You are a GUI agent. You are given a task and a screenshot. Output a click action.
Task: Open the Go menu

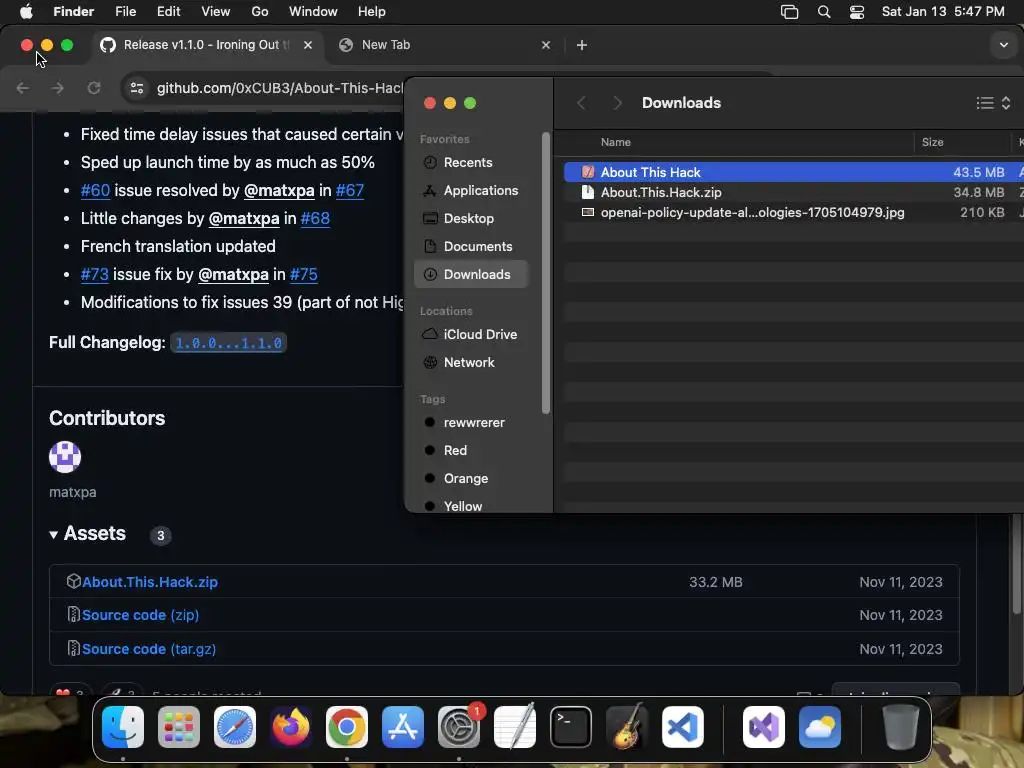pos(260,12)
